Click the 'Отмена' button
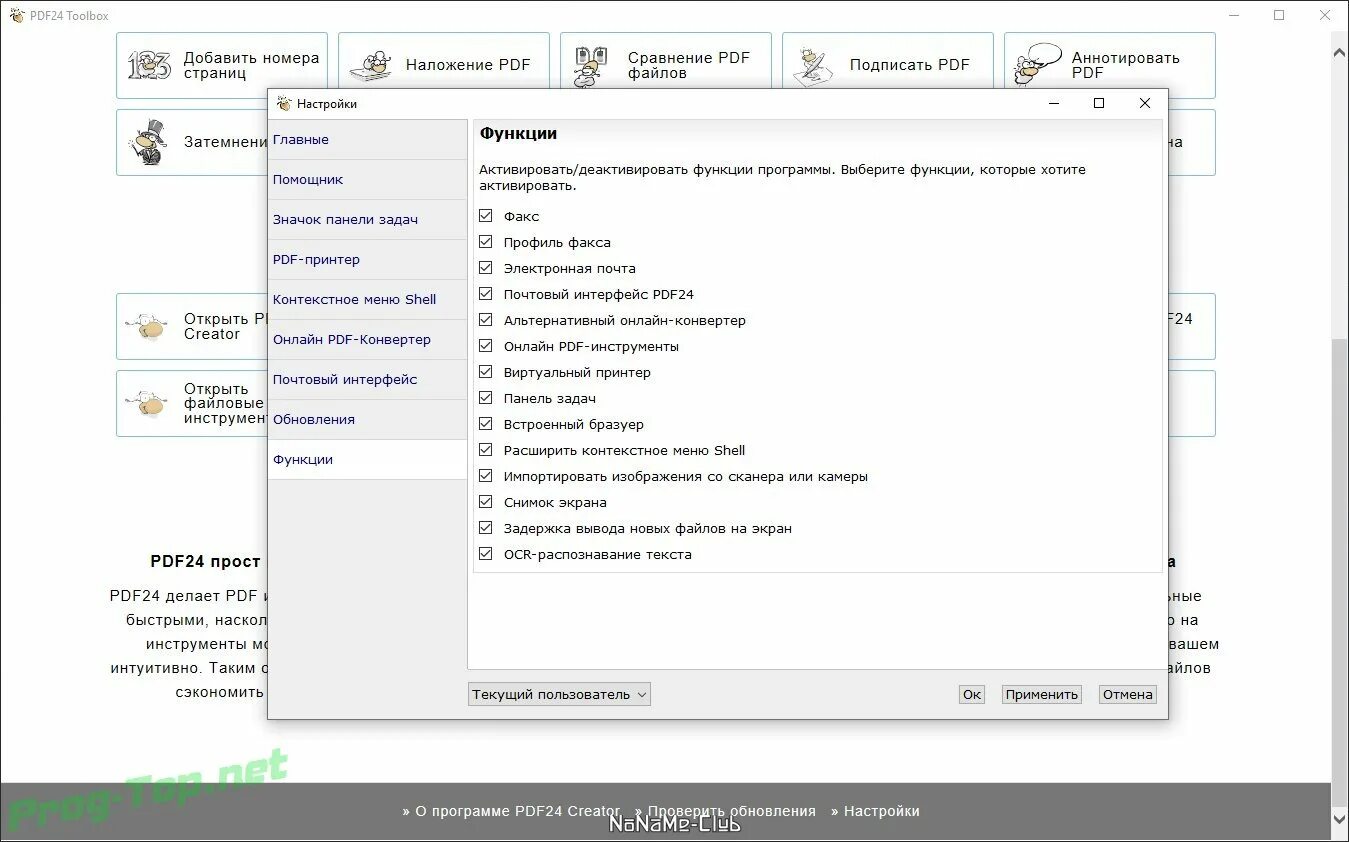This screenshot has width=1349, height=842. pos(1128,694)
